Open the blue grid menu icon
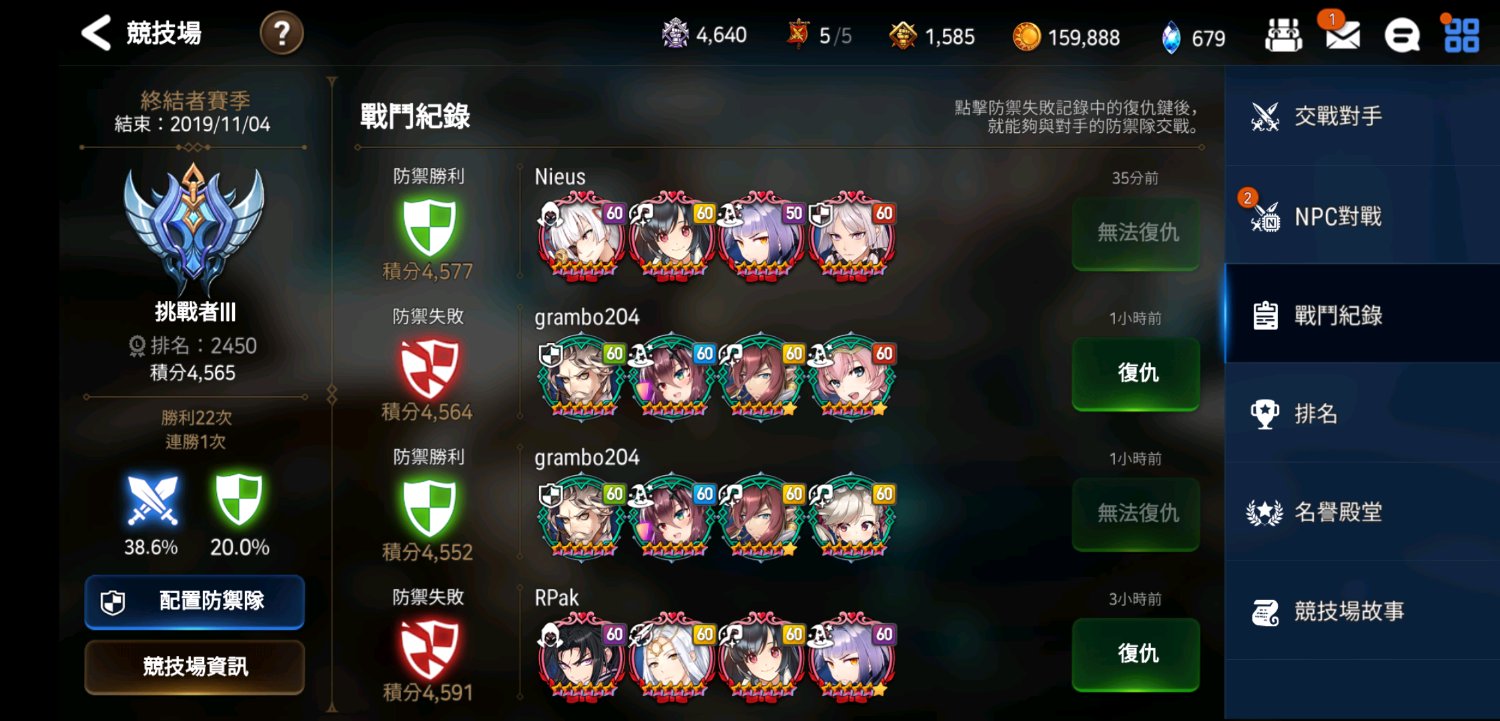The height and width of the screenshot is (721, 1500). click(x=1462, y=35)
